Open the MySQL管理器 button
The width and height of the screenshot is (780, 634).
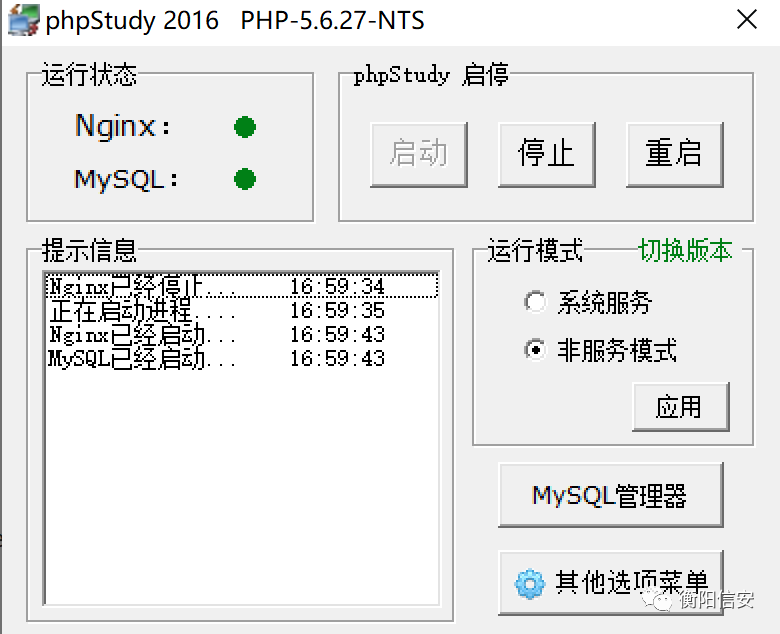[610, 495]
